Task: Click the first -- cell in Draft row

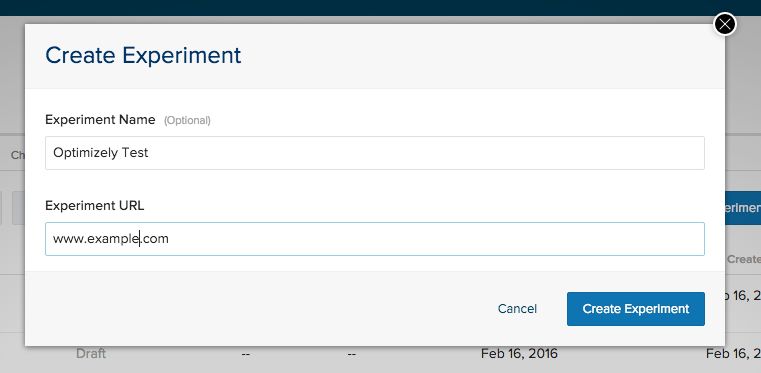Action: tap(246, 354)
